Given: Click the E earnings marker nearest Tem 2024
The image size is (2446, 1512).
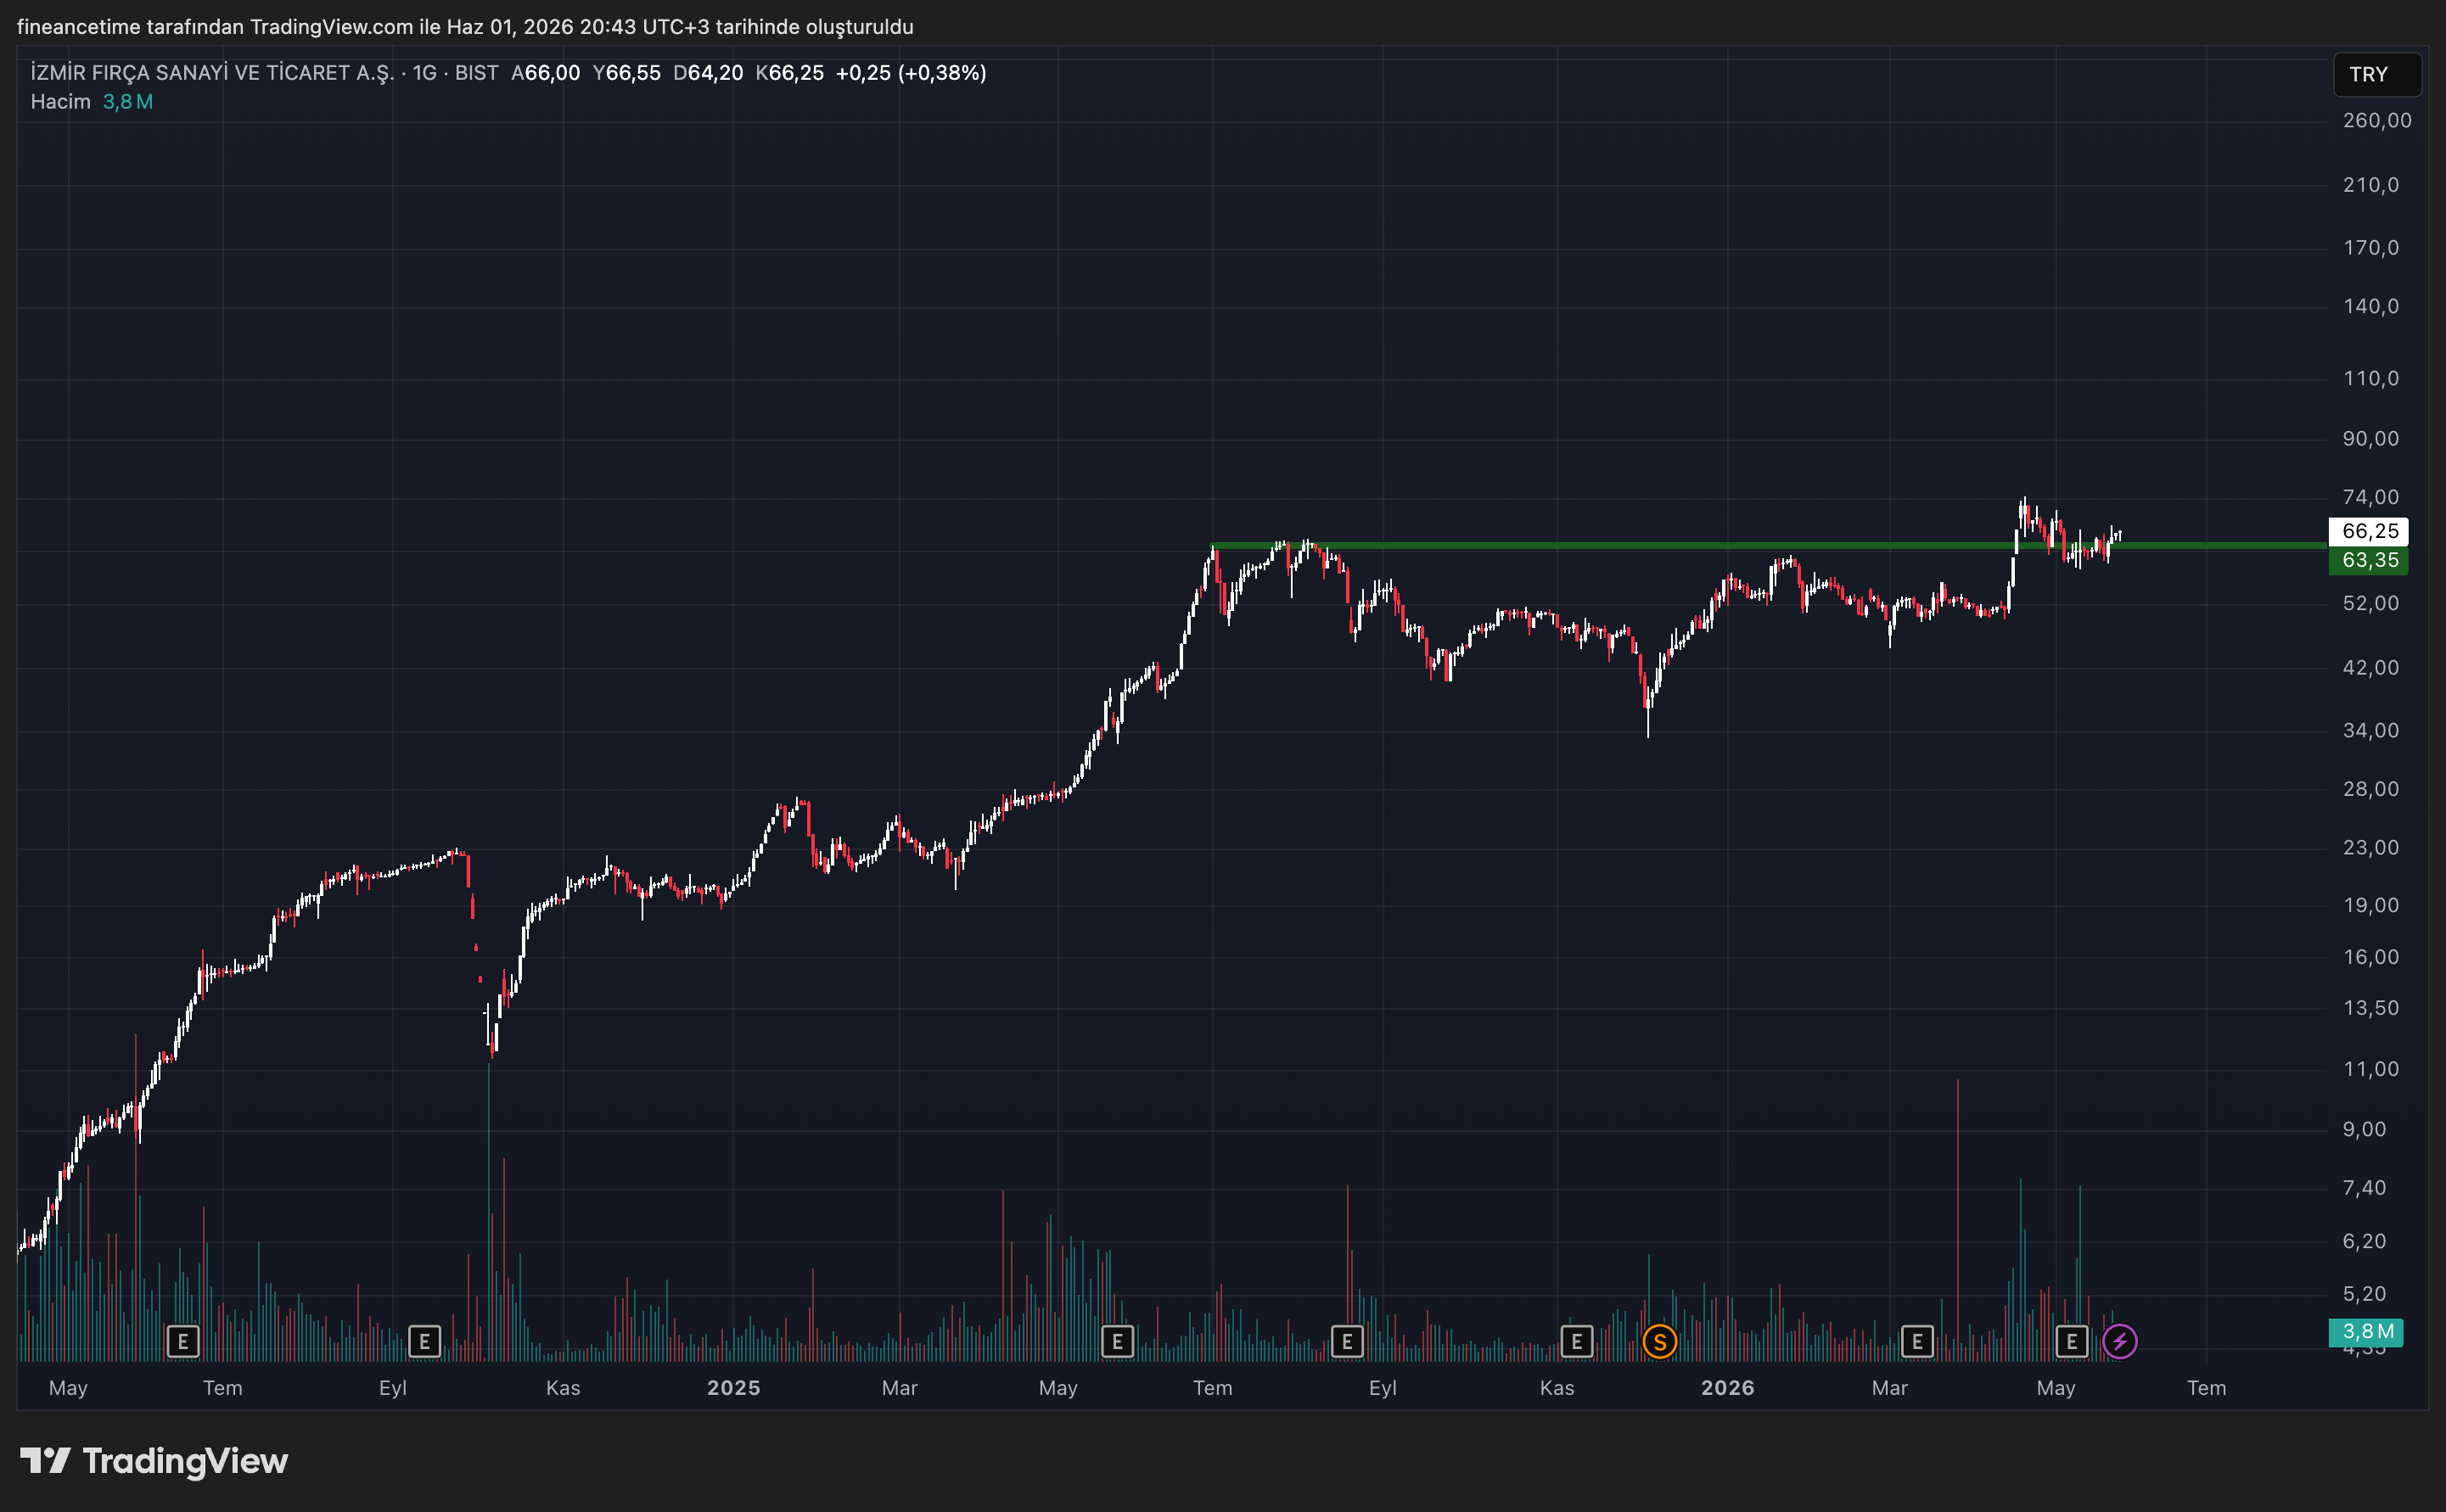Looking at the screenshot, I should pyautogui.click(x=183, y=1341).
